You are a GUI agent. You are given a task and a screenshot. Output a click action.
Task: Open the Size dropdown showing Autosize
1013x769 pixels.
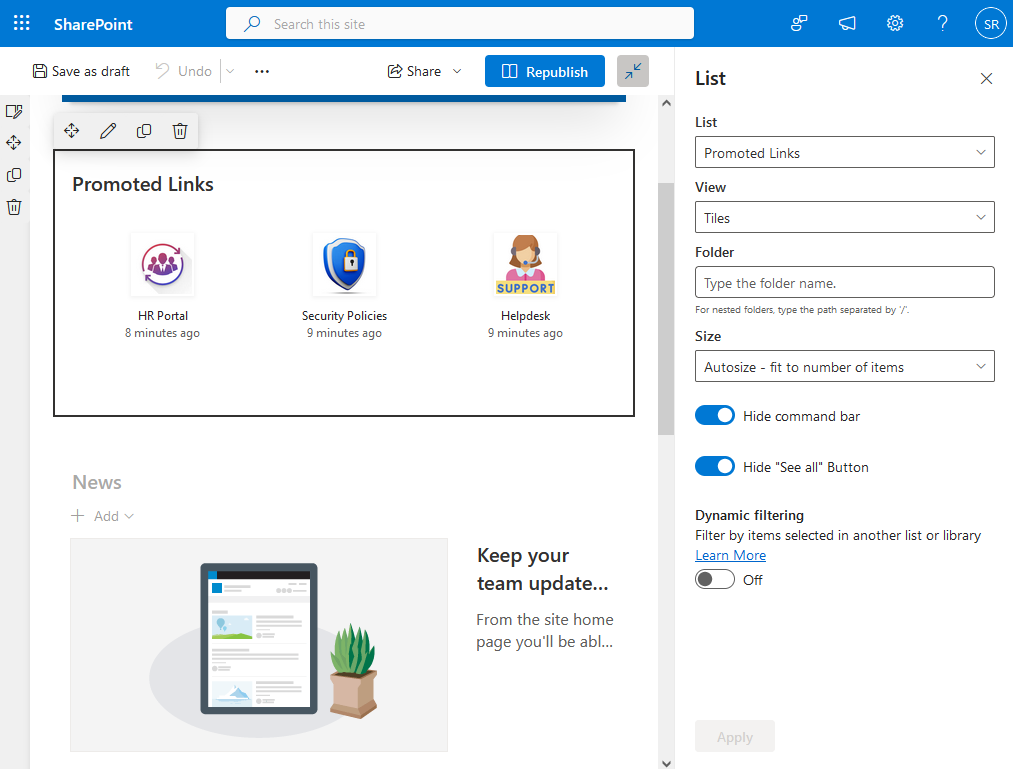(844, 366)
